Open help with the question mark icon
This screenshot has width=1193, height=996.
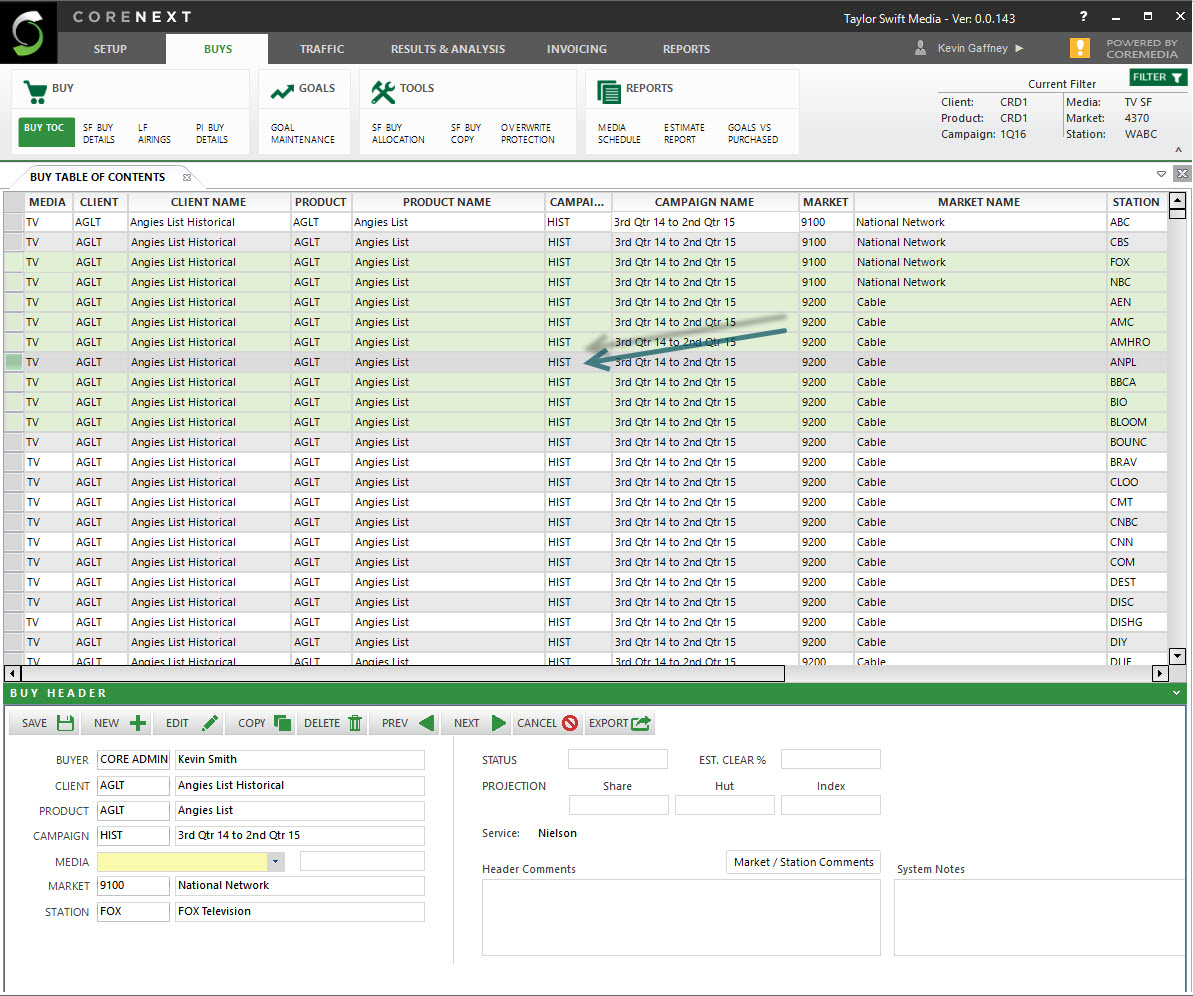pos(1084,17)
